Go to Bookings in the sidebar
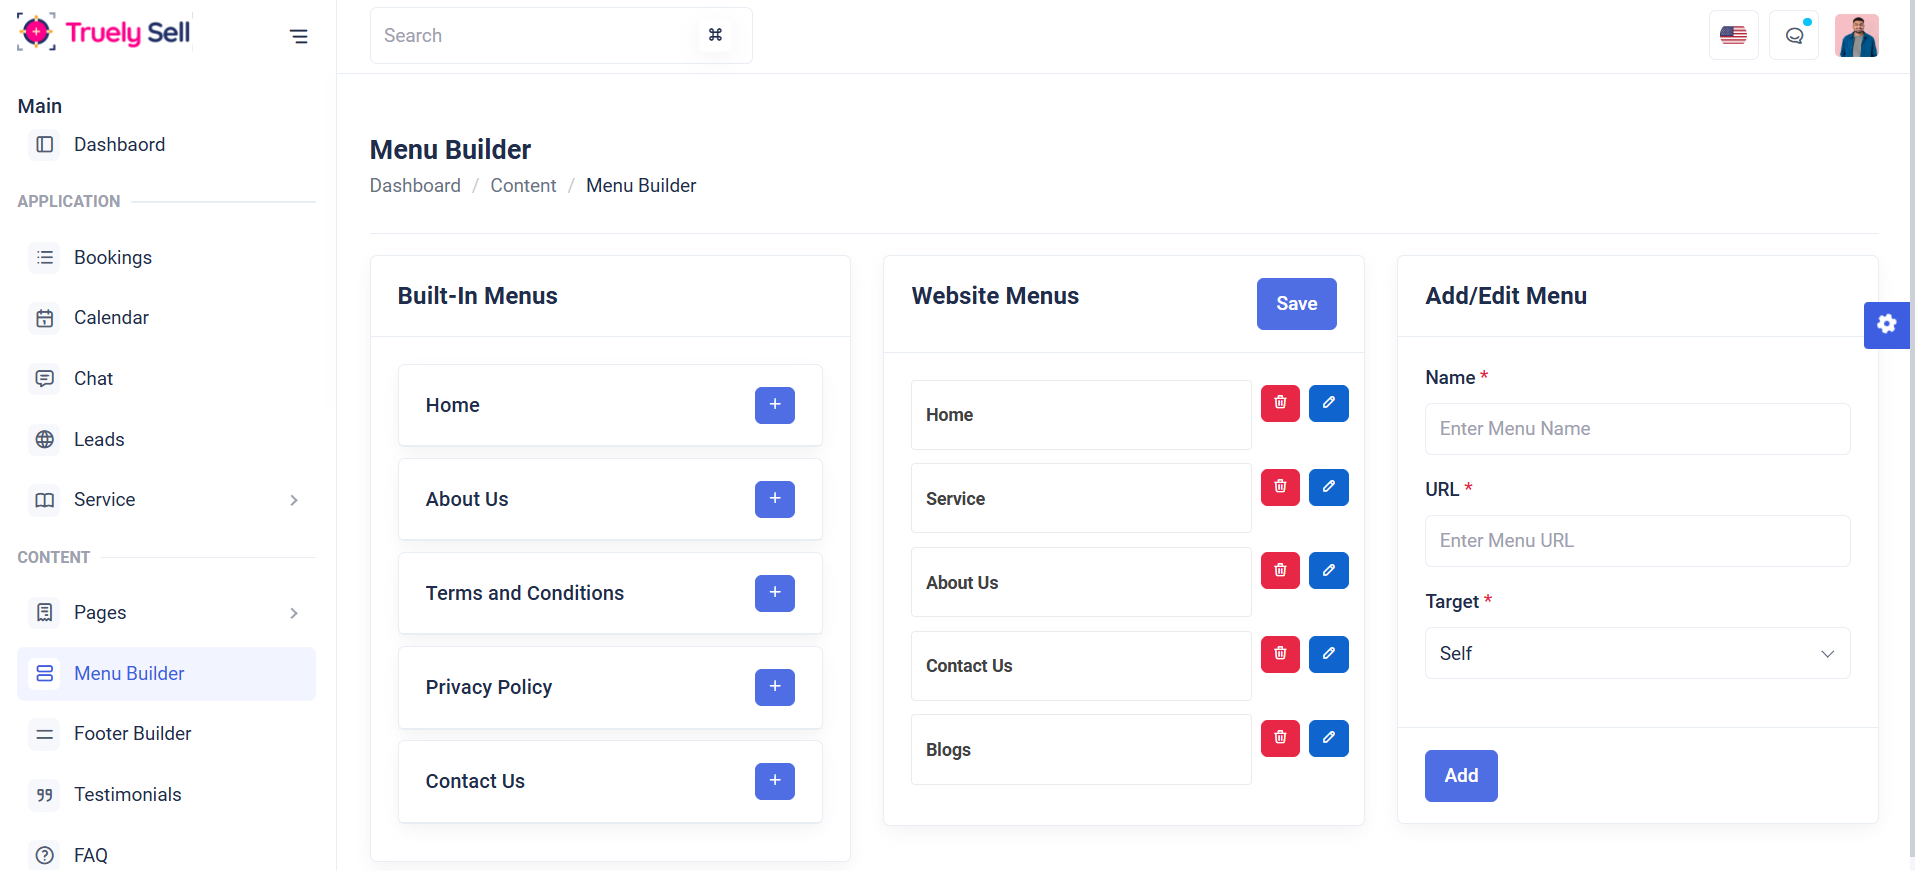The width and height of the screenshot is (1915, 871). point(112,257)
